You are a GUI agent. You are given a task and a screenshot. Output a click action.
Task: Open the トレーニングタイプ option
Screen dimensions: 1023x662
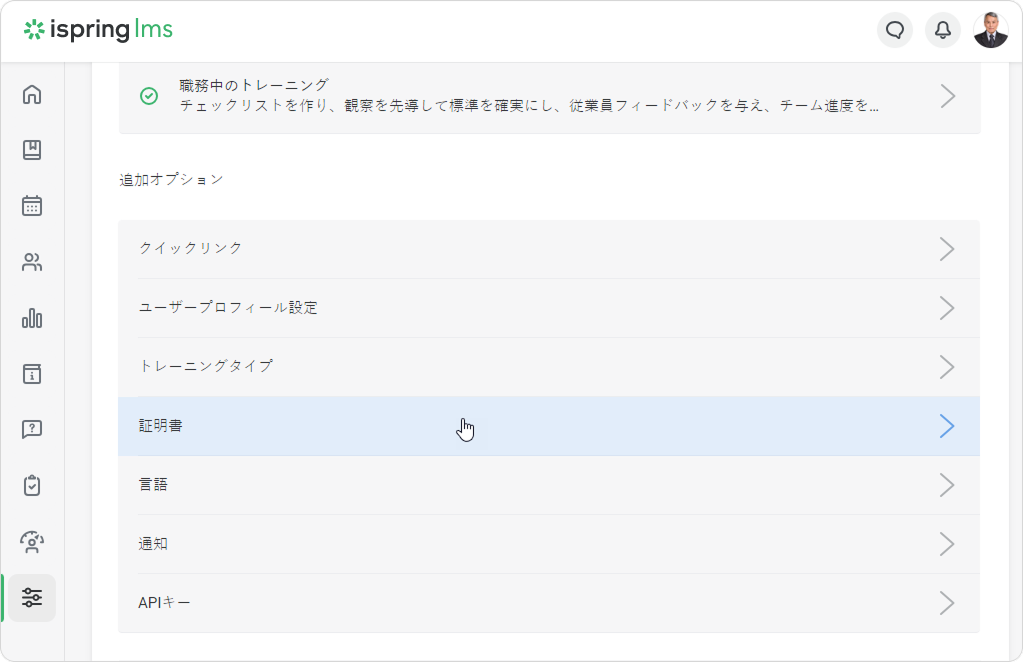[x=206, y=366]
